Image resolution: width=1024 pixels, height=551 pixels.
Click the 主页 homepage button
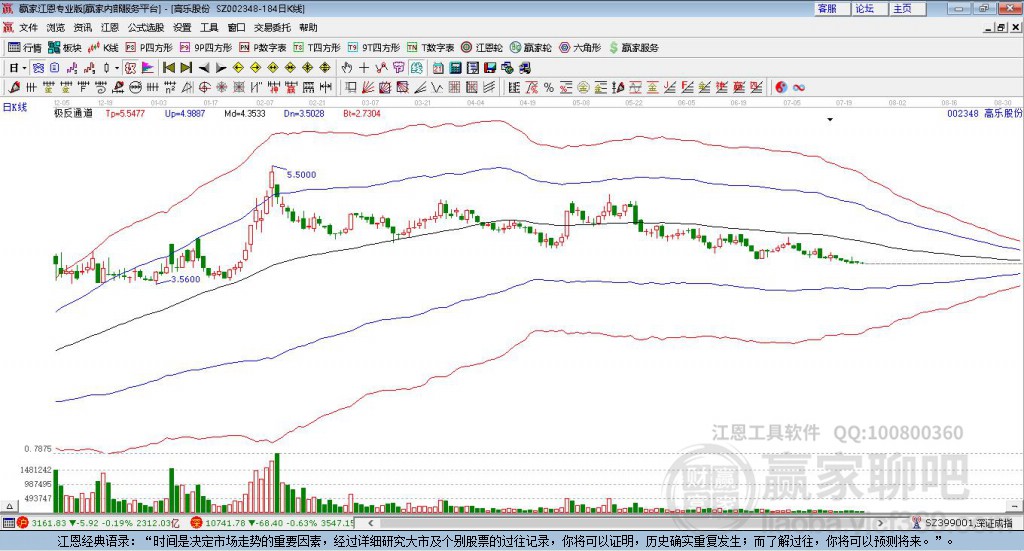(908, 8)
